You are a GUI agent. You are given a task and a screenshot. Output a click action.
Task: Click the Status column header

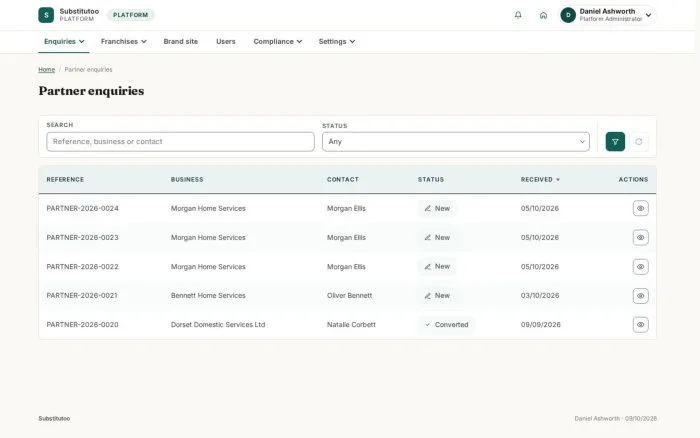pyautogui.click(x=431, y=179)
